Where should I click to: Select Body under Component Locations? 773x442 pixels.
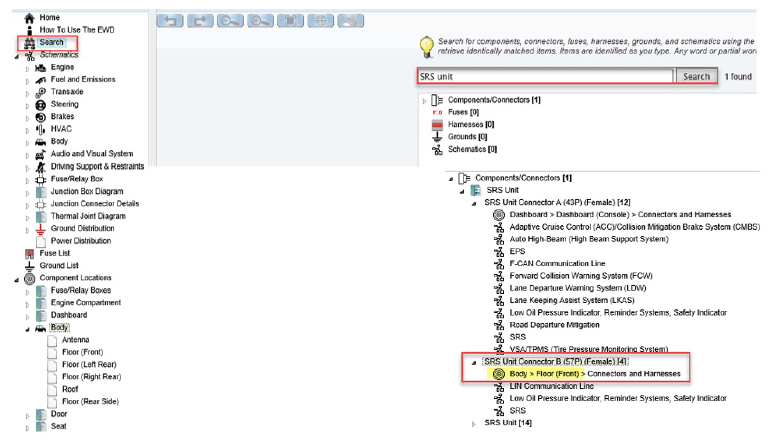click(59, 327)
